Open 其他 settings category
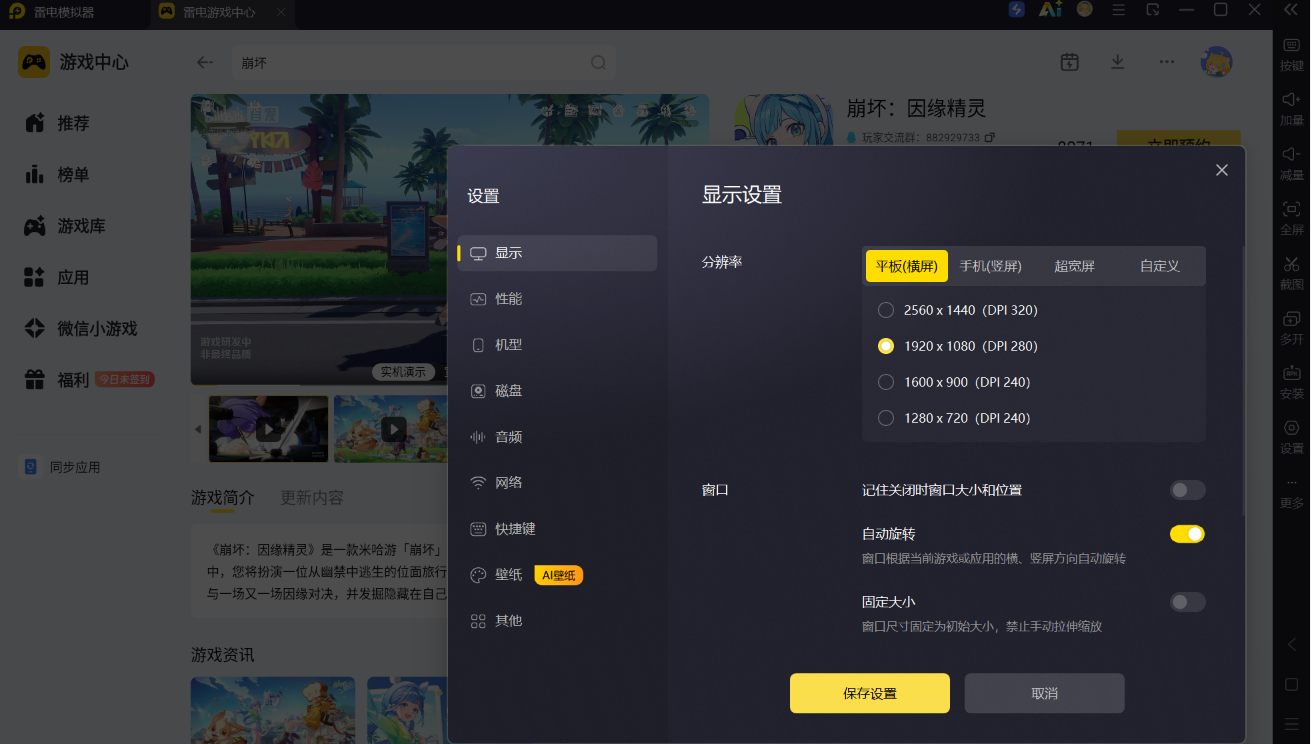Viewport: 1311px width, 744px height. (x=557, y=621)
